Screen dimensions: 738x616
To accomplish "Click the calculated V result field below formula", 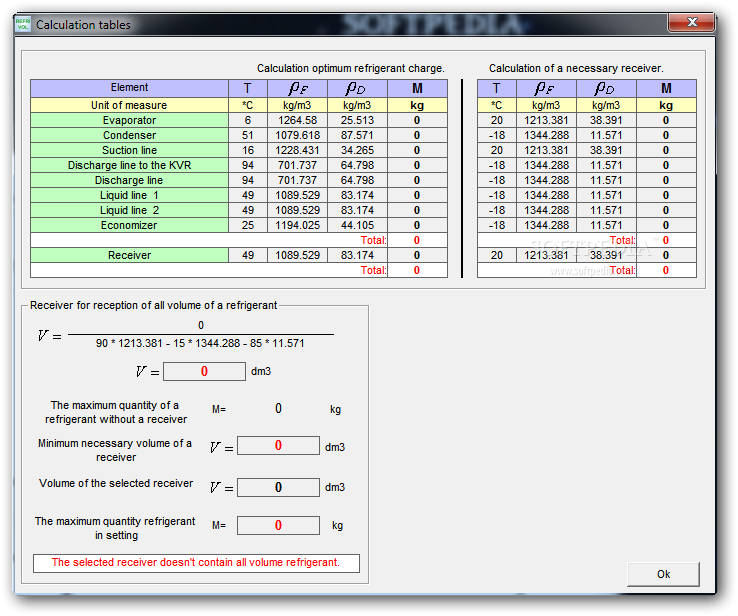I will click(204, 371).
